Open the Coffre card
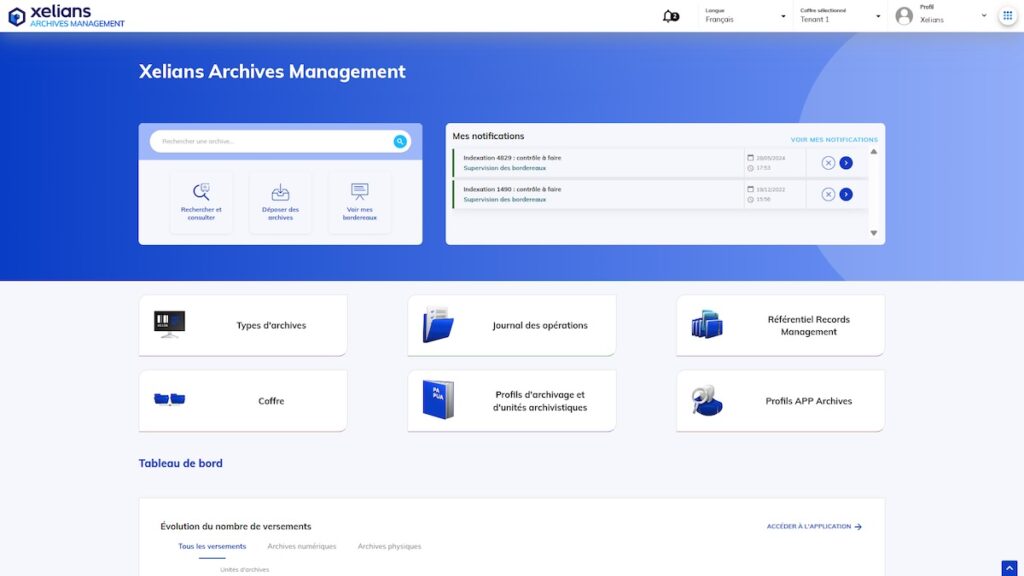This screenshot has height=576, width=1024. click(x=243, y=401)
